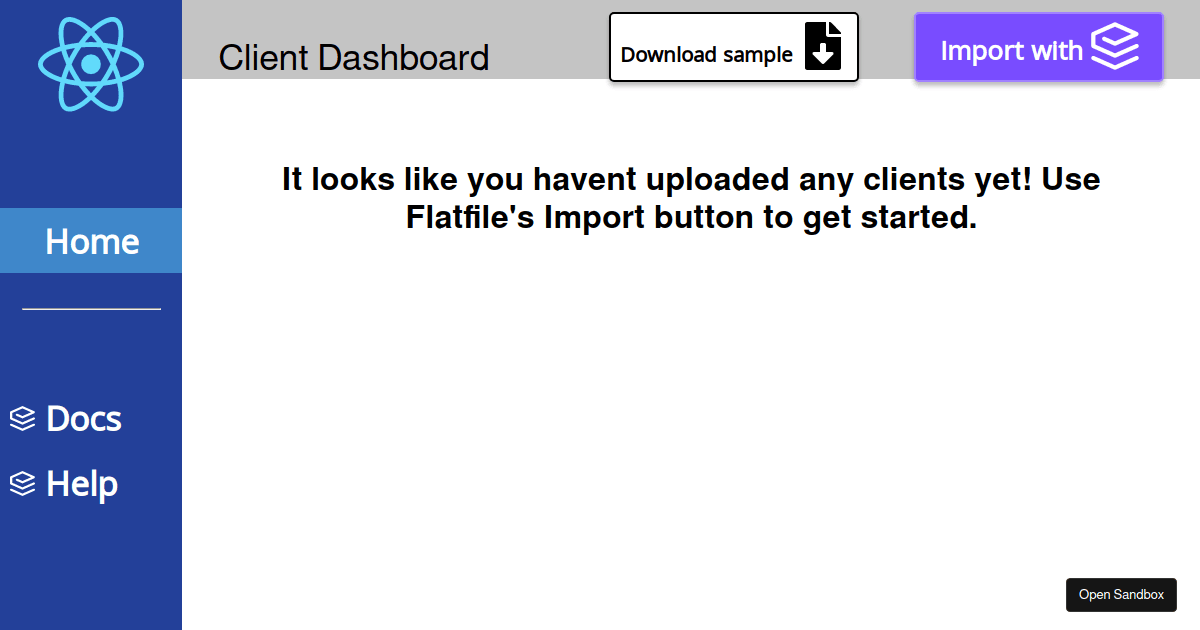Select the Home sidebar item
This screenshot has width=1200, height=630.
coord(91,241)
